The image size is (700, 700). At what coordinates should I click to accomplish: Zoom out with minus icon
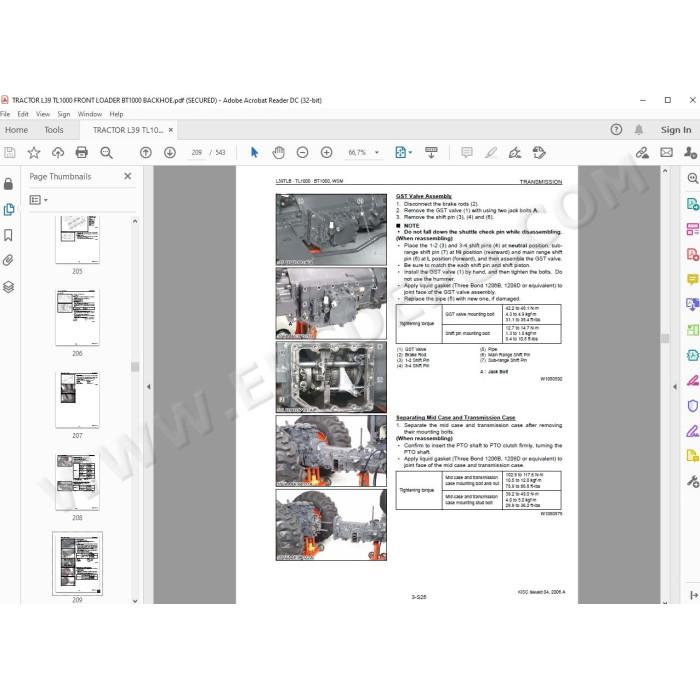(303, 153)
